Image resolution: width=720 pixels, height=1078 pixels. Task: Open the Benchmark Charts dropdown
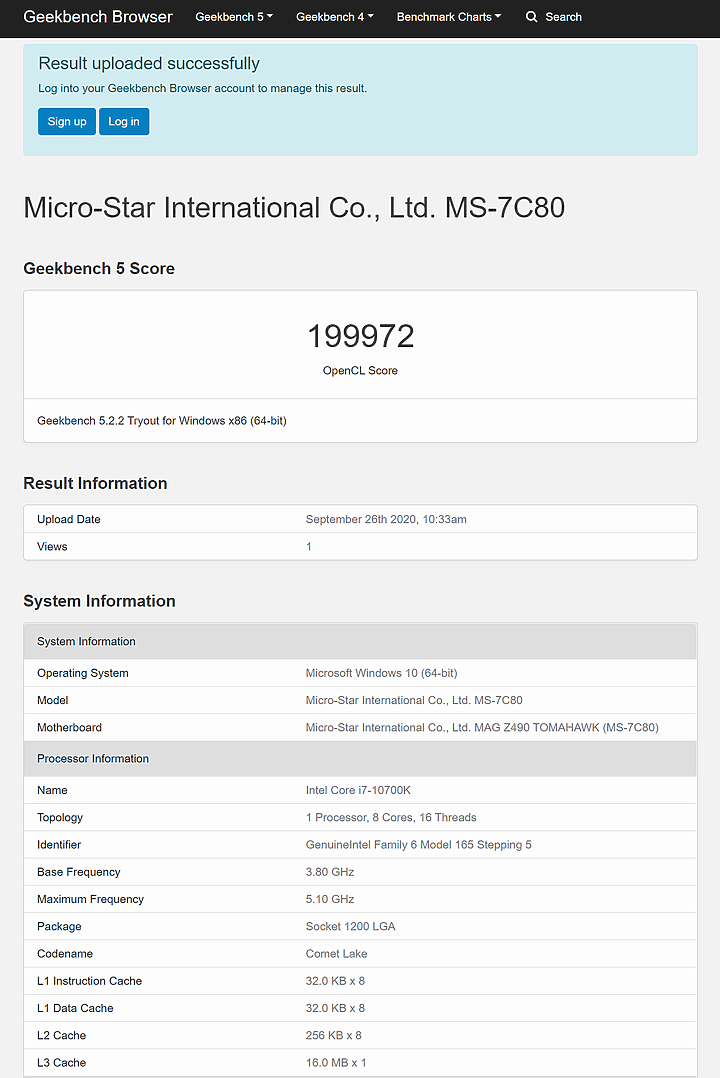(x=449, y=16)
